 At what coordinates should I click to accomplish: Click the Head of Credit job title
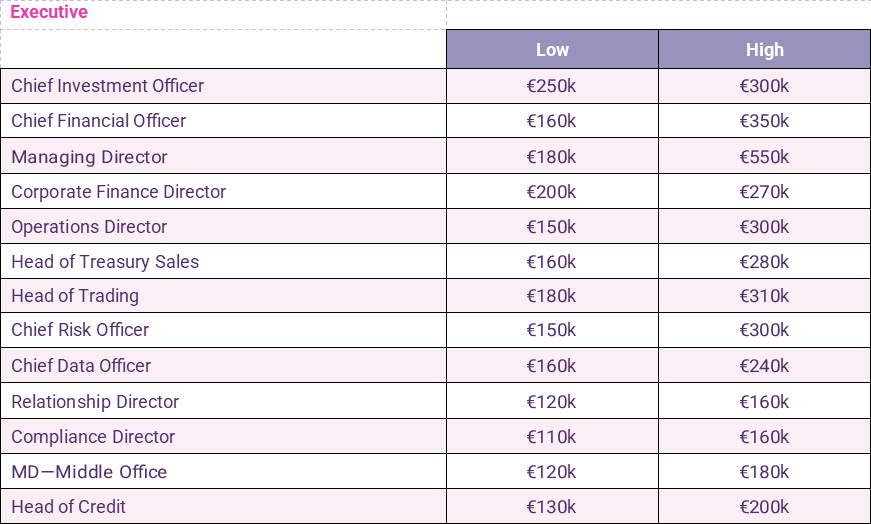[x=69, y=507]
